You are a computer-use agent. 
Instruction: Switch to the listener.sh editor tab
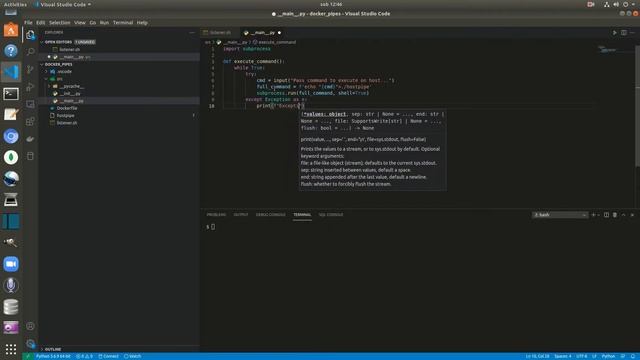[x=220, y=33]
